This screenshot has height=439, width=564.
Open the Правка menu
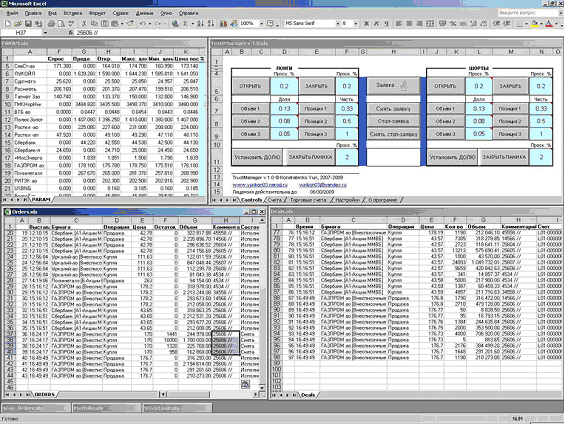click(x=33, y=13)
